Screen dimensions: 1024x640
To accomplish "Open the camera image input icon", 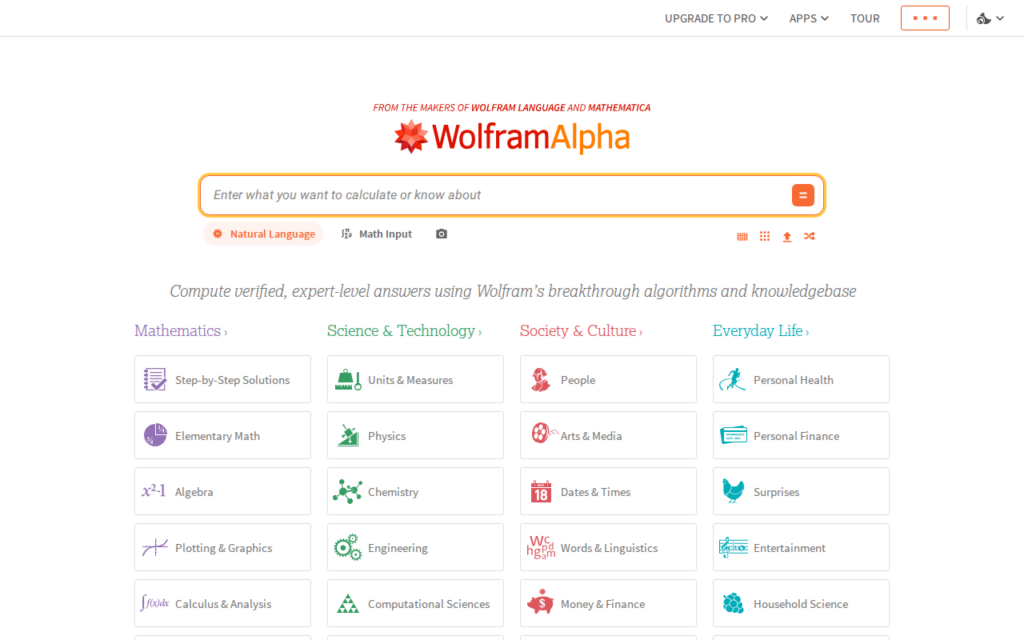I will coord(441,234).
